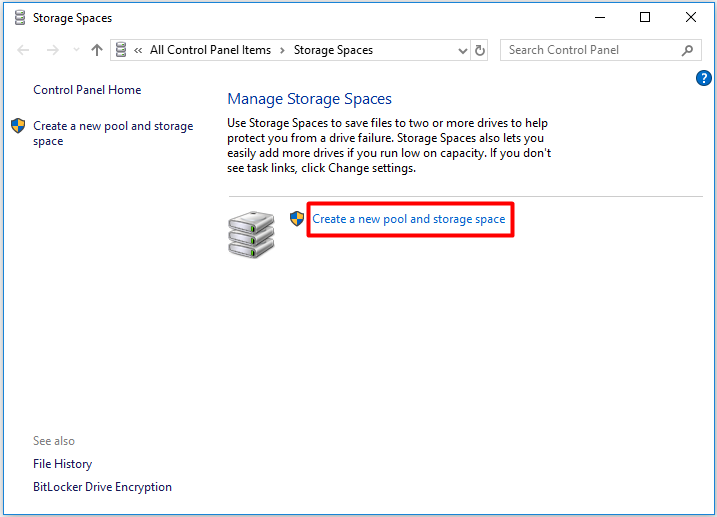Select All Control Panel Items breadcrumb
Screen dimensions: 717x517
click(210, 50)
